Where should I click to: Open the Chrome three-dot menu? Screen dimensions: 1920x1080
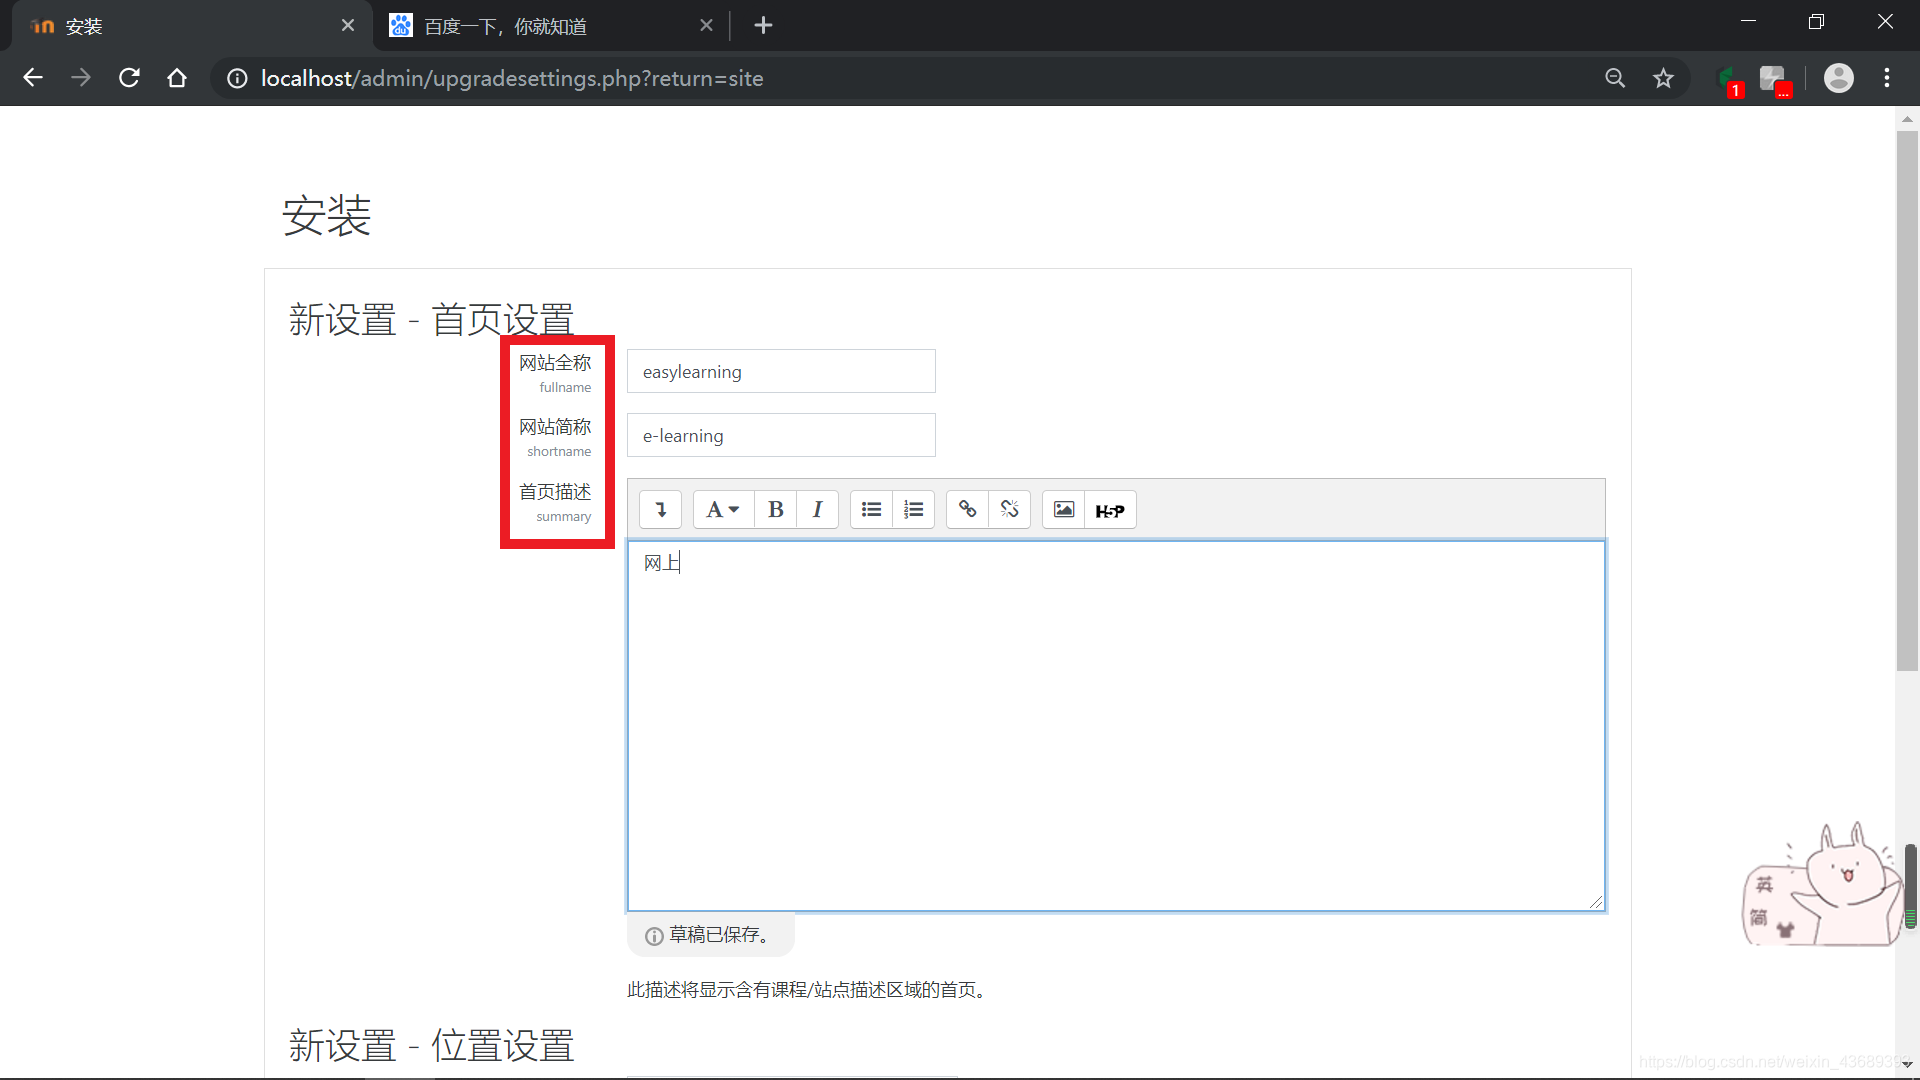(1887, 78)
